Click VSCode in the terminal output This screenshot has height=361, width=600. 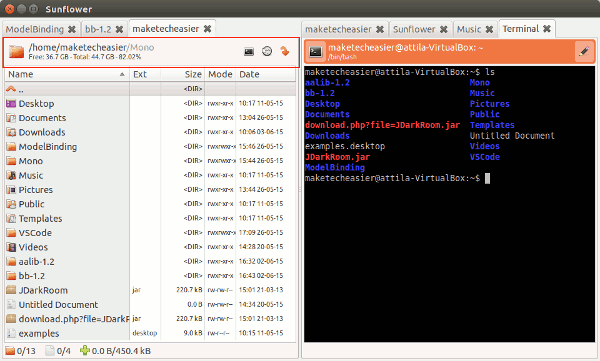(485, 157)
